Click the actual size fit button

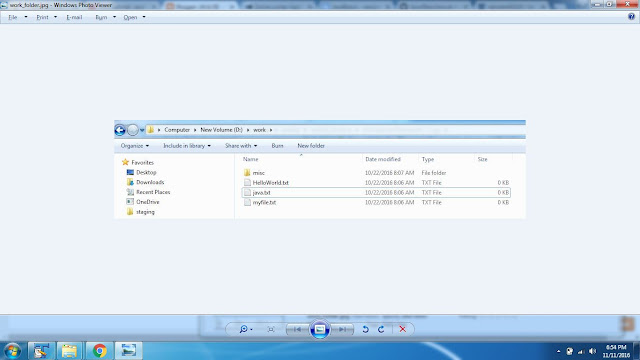[x=271, y=329]
